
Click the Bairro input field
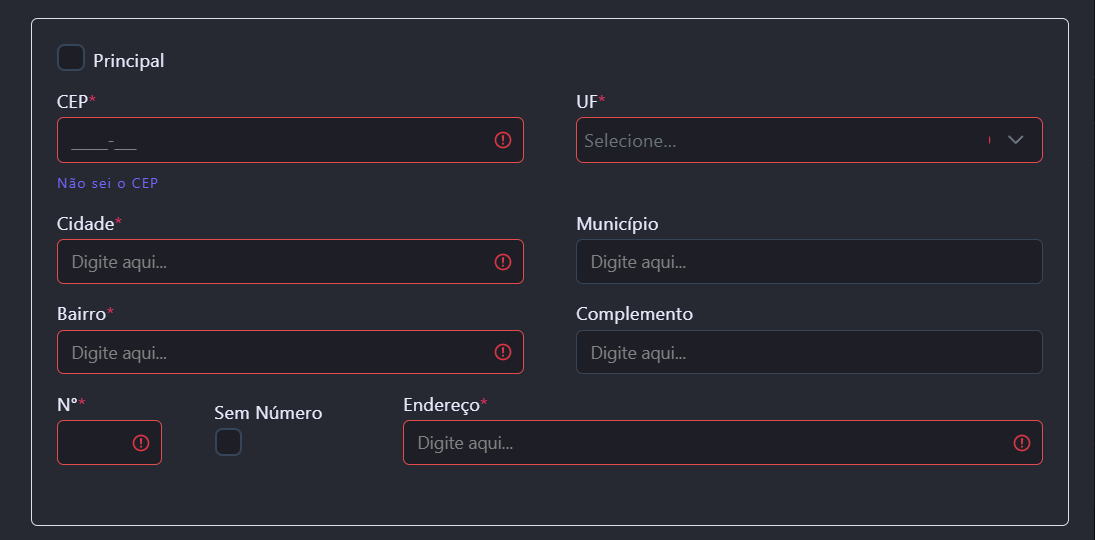[x=270, y=352]
